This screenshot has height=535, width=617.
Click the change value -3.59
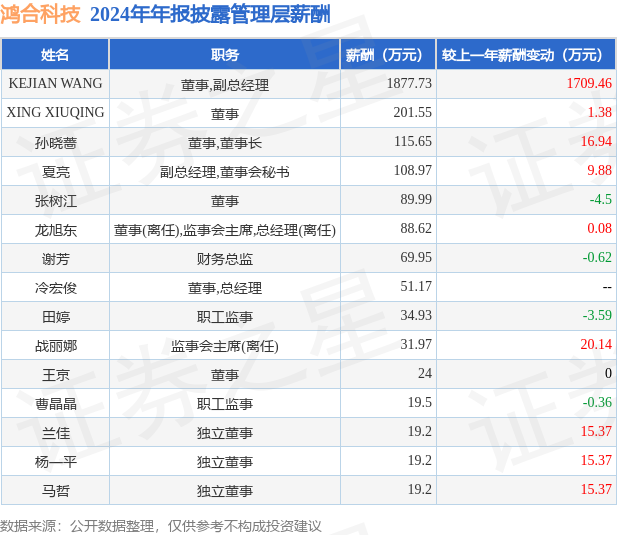pyautogui.click(x=597, y=315)
